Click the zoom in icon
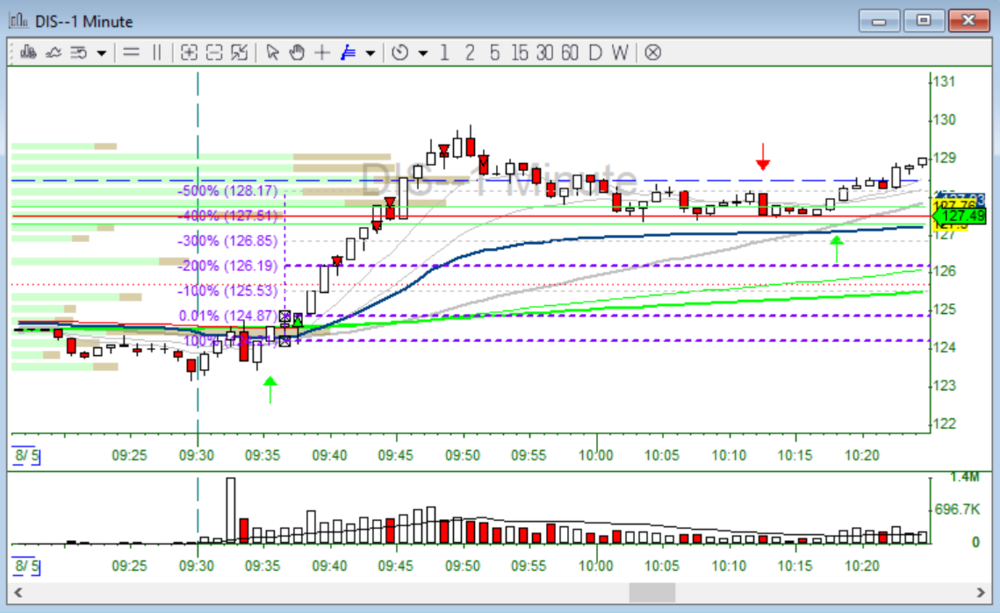This screenshot has height=613, width=1000. (x=189, y=53)
